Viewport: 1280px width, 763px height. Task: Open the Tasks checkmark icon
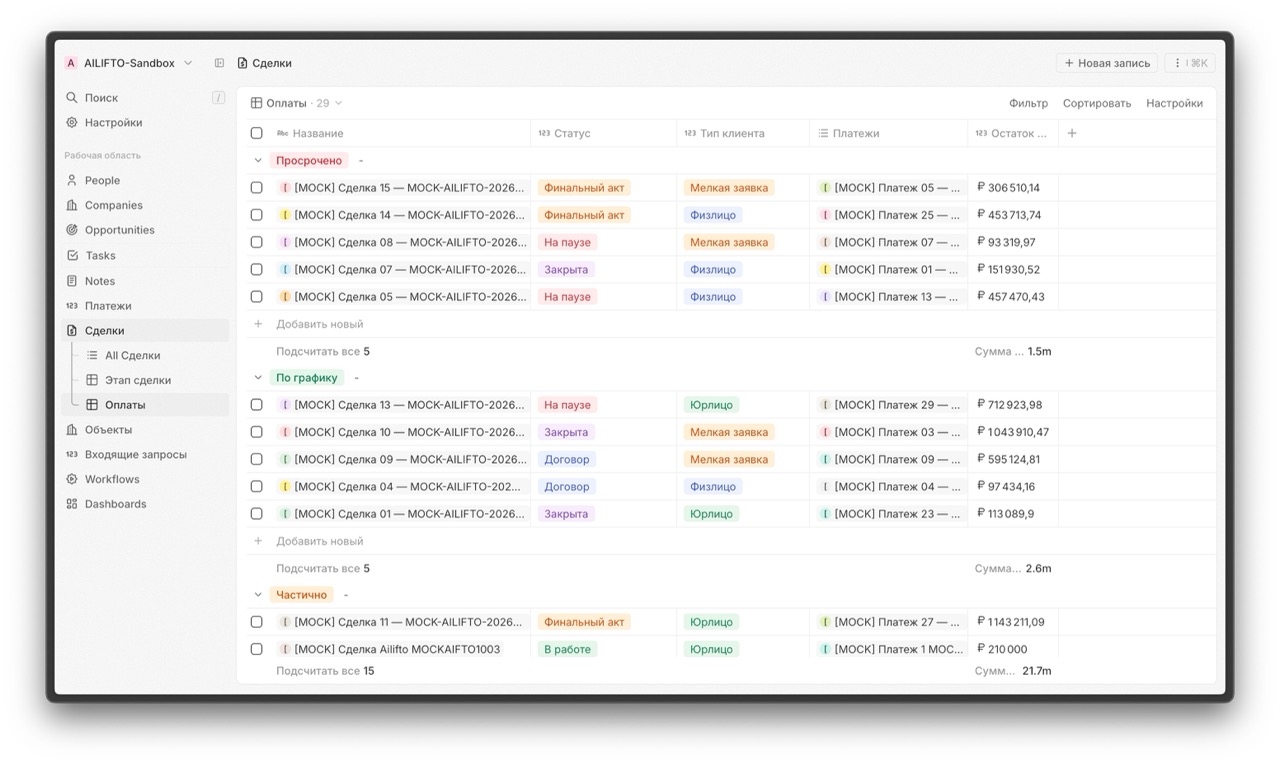tap(72, 256)
